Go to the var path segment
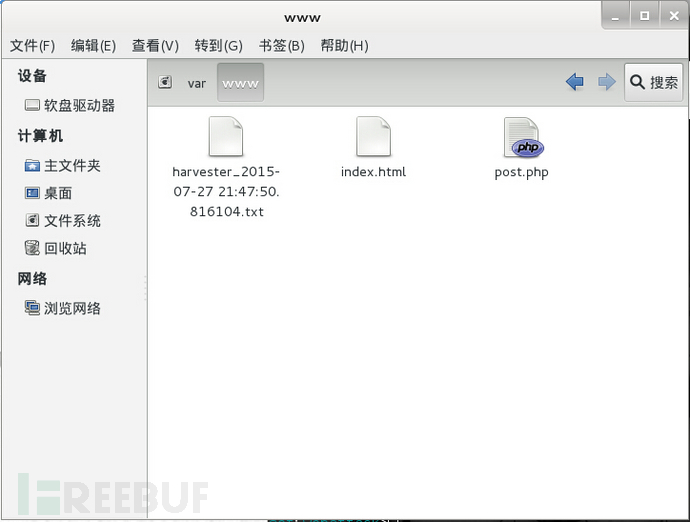This screenshot has height=522, width=690. (x=196, y=83)
